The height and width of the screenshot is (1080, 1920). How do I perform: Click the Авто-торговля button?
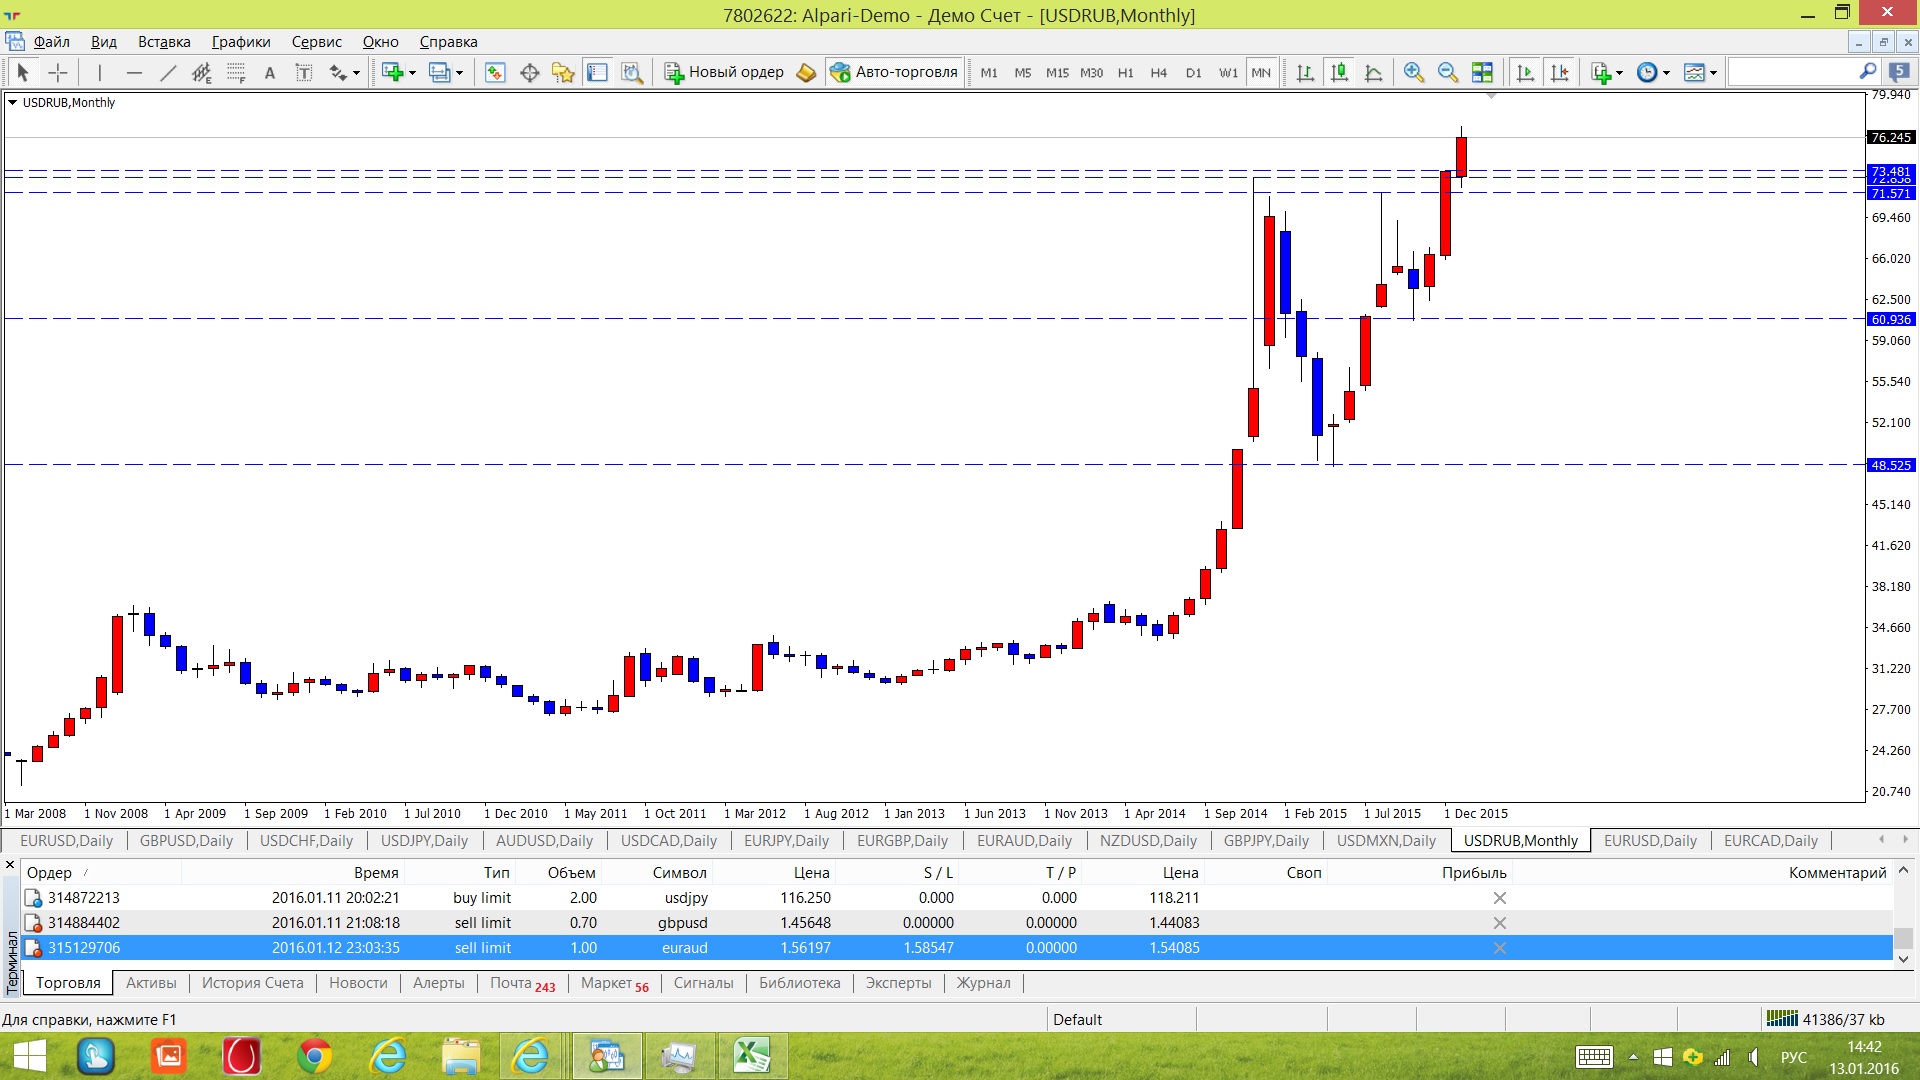pos(895,72)
